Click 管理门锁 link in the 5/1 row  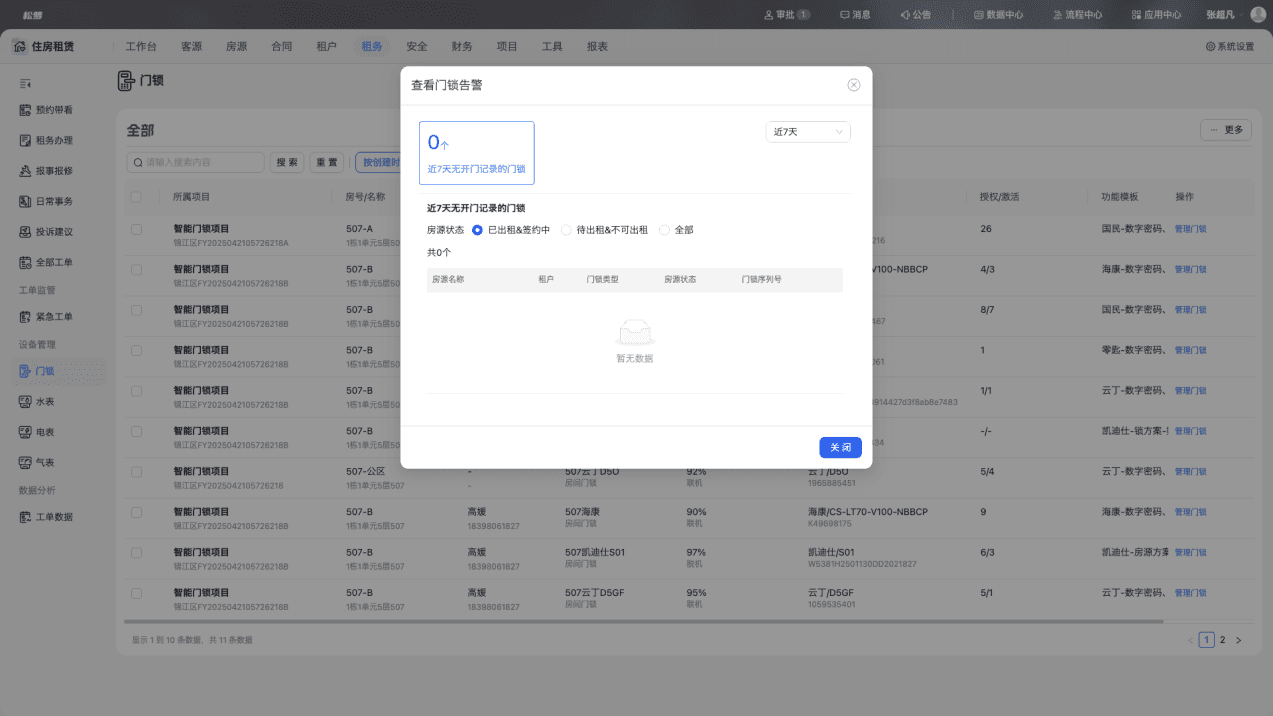click(1190, 592)
